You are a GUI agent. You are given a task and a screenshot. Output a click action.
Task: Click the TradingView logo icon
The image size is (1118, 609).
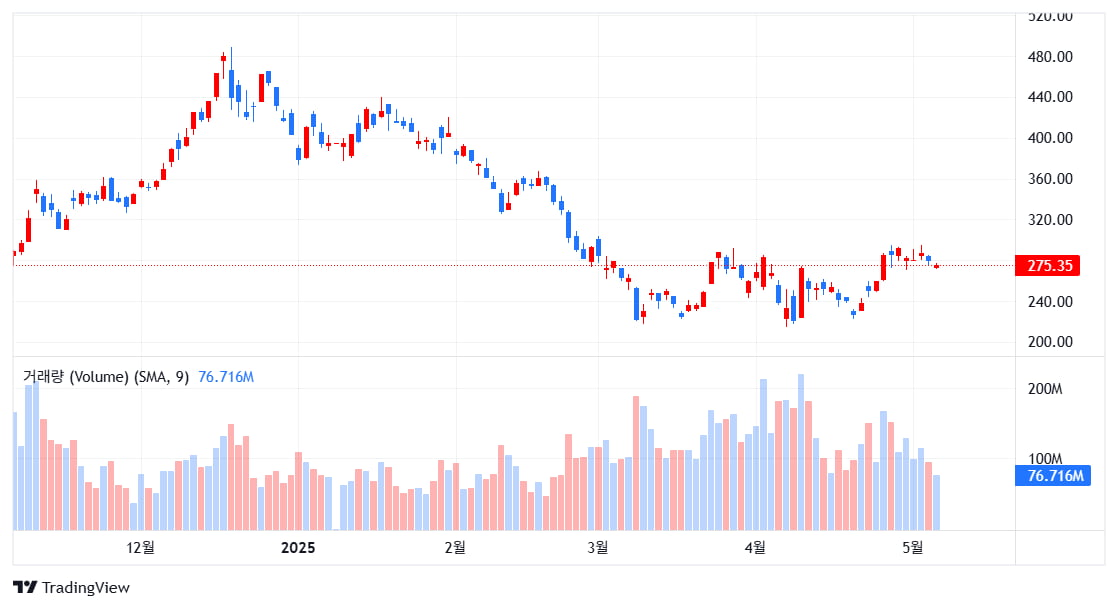[25, 588]
